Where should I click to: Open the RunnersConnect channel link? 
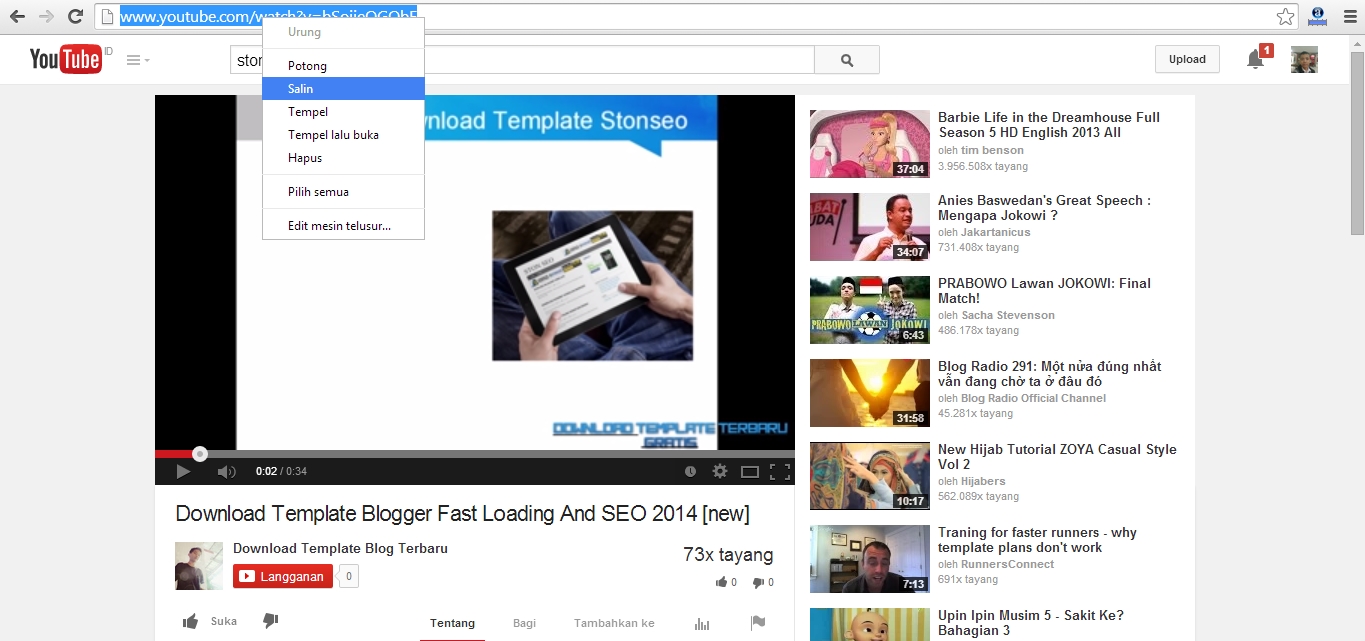coord(1007,564)
